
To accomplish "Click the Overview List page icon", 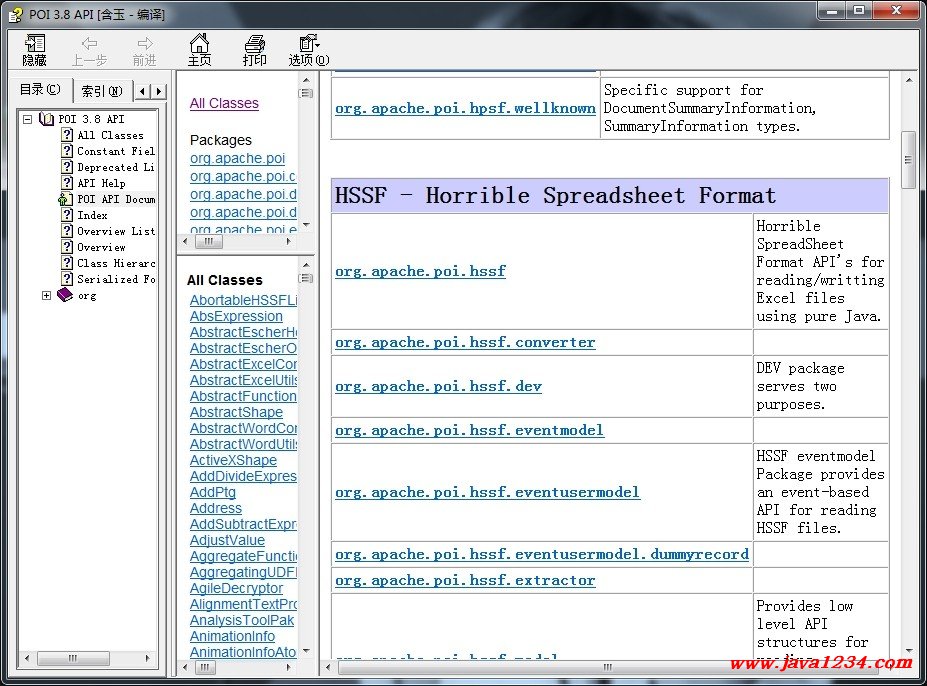I will [x=67, y=231].
